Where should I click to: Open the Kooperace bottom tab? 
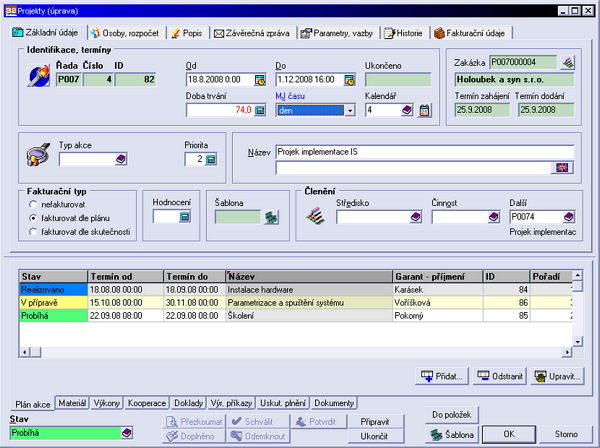[147, 403]
